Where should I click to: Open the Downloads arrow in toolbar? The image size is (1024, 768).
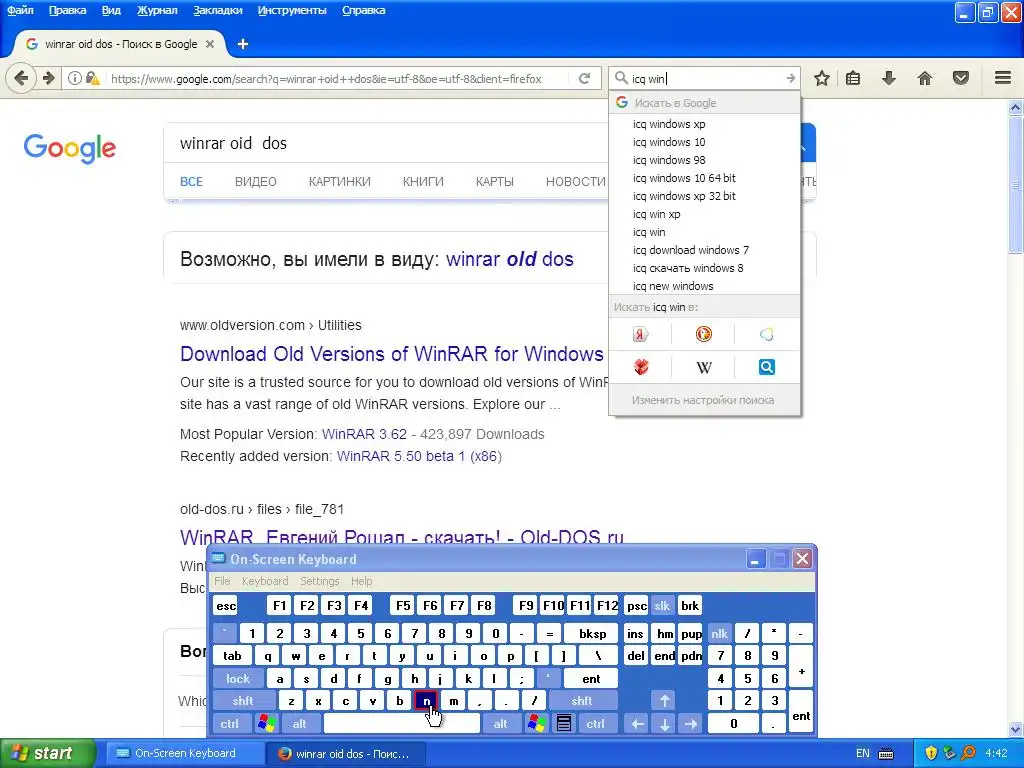tap(889, 78)
